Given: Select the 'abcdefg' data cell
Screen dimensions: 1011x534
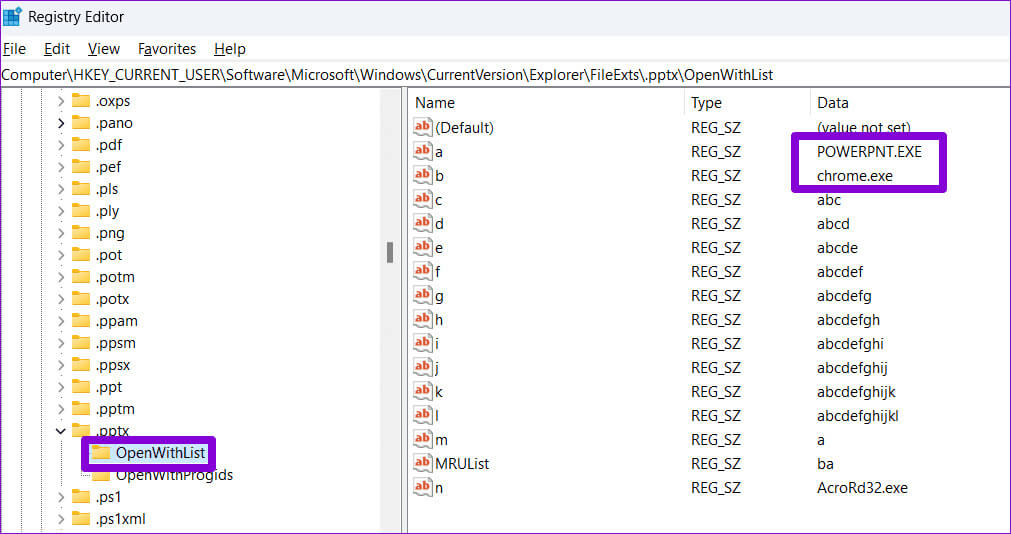Looking at the screenshot, I should (x=844, y=296).
